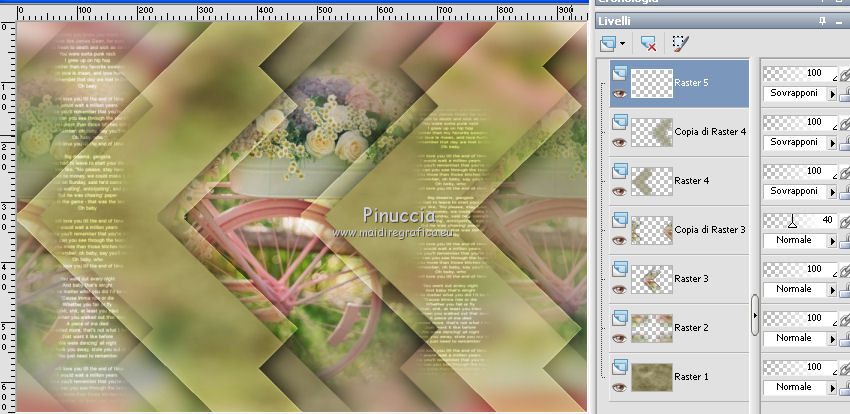Hide the Raster 2 layer
Viewport: 850px width, 414px height.
tap(620, 338)
